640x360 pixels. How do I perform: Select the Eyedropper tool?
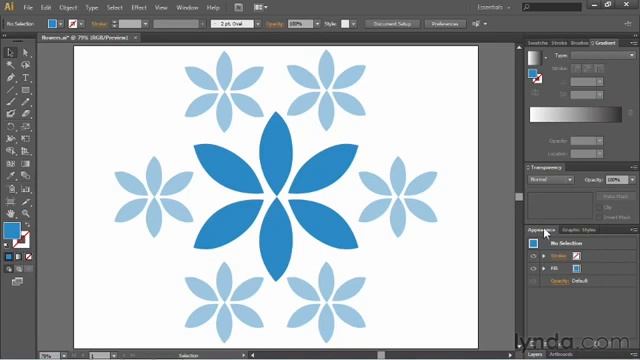(x=11, y=176)
